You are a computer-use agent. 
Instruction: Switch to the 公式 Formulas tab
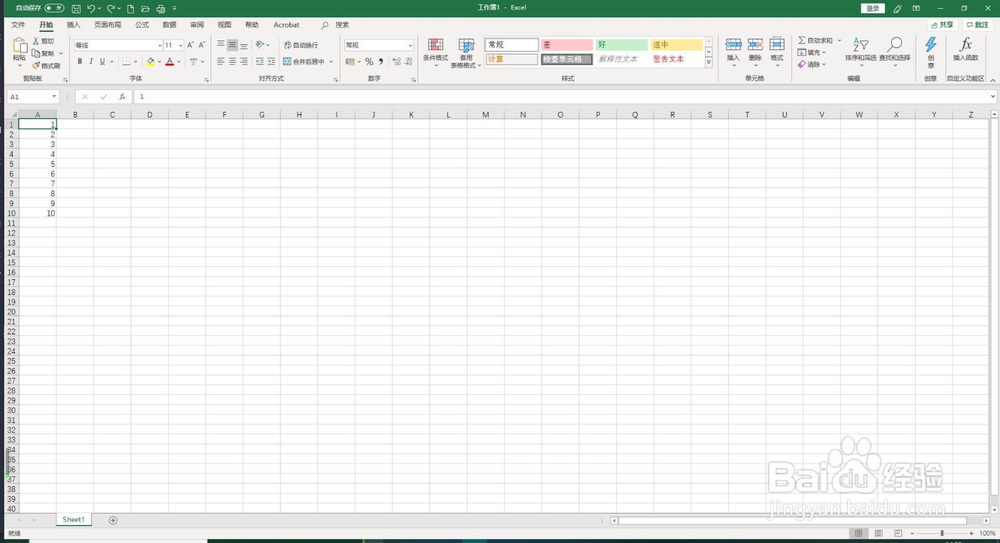(x=142, y=25)
